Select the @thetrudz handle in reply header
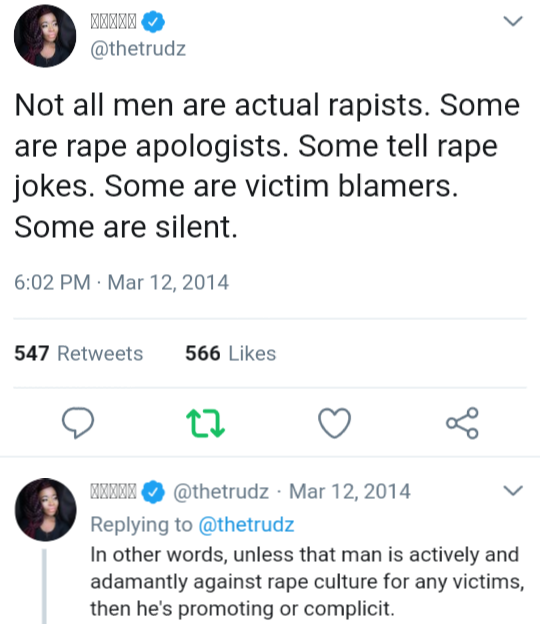This screenshot has height=624, width=540. click(x=221, y=491)
